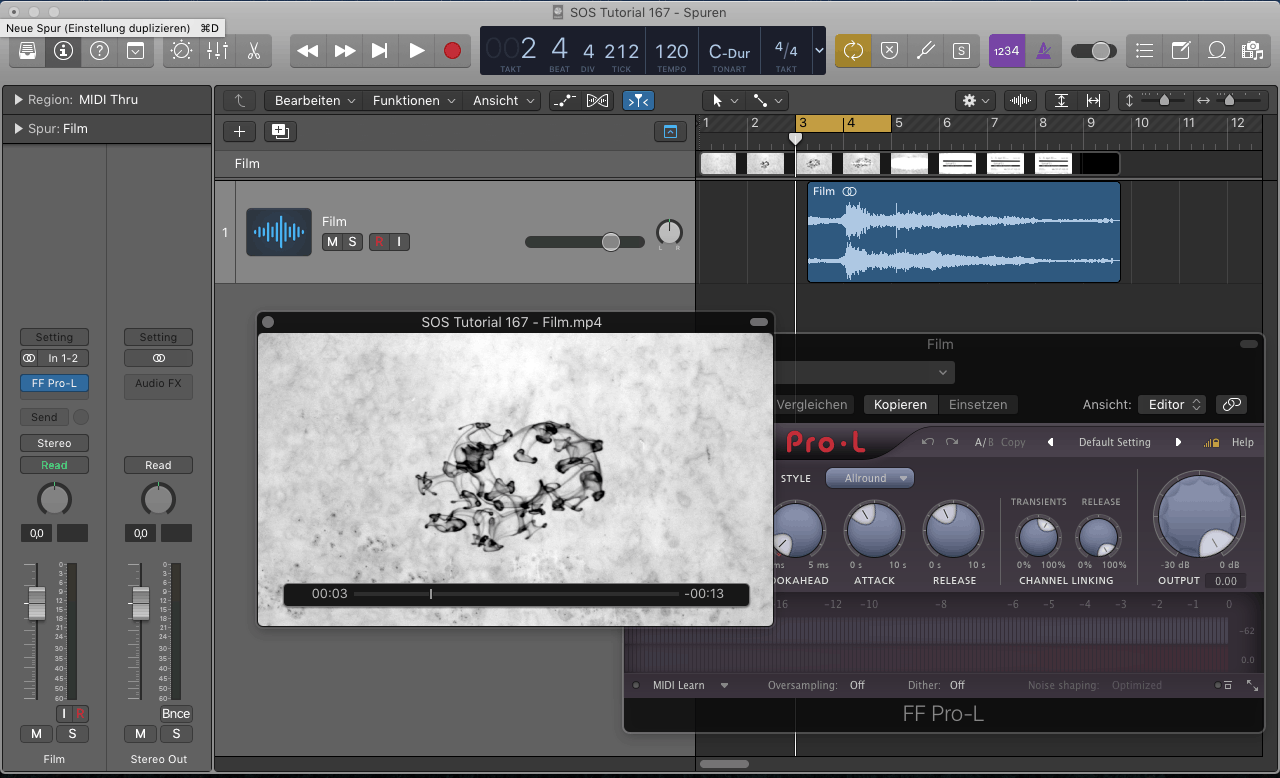Mute the Film track header
The height and width of the screenshot is (778, 1280).
click(x=332, y=242)
